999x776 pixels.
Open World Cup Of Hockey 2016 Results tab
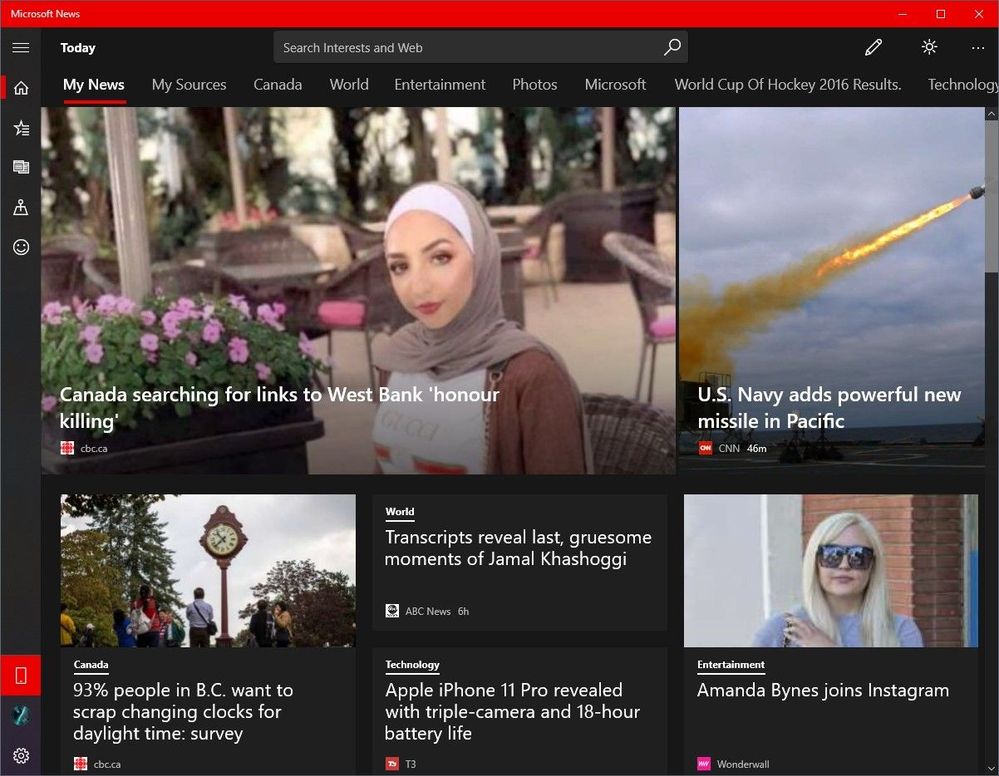pyautogui.click(x=788, y=85)
